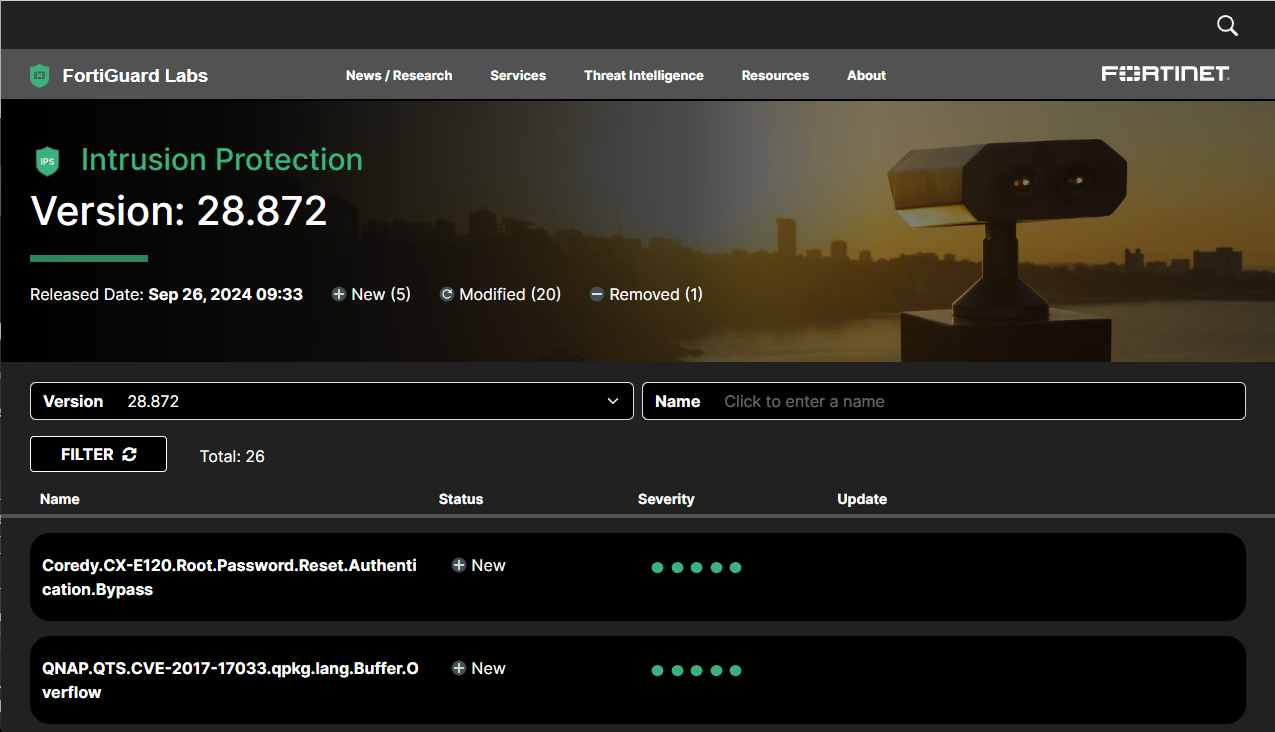Click the severity dots for Coredy entry
The image size is (1275, 732).
[696, 566]
